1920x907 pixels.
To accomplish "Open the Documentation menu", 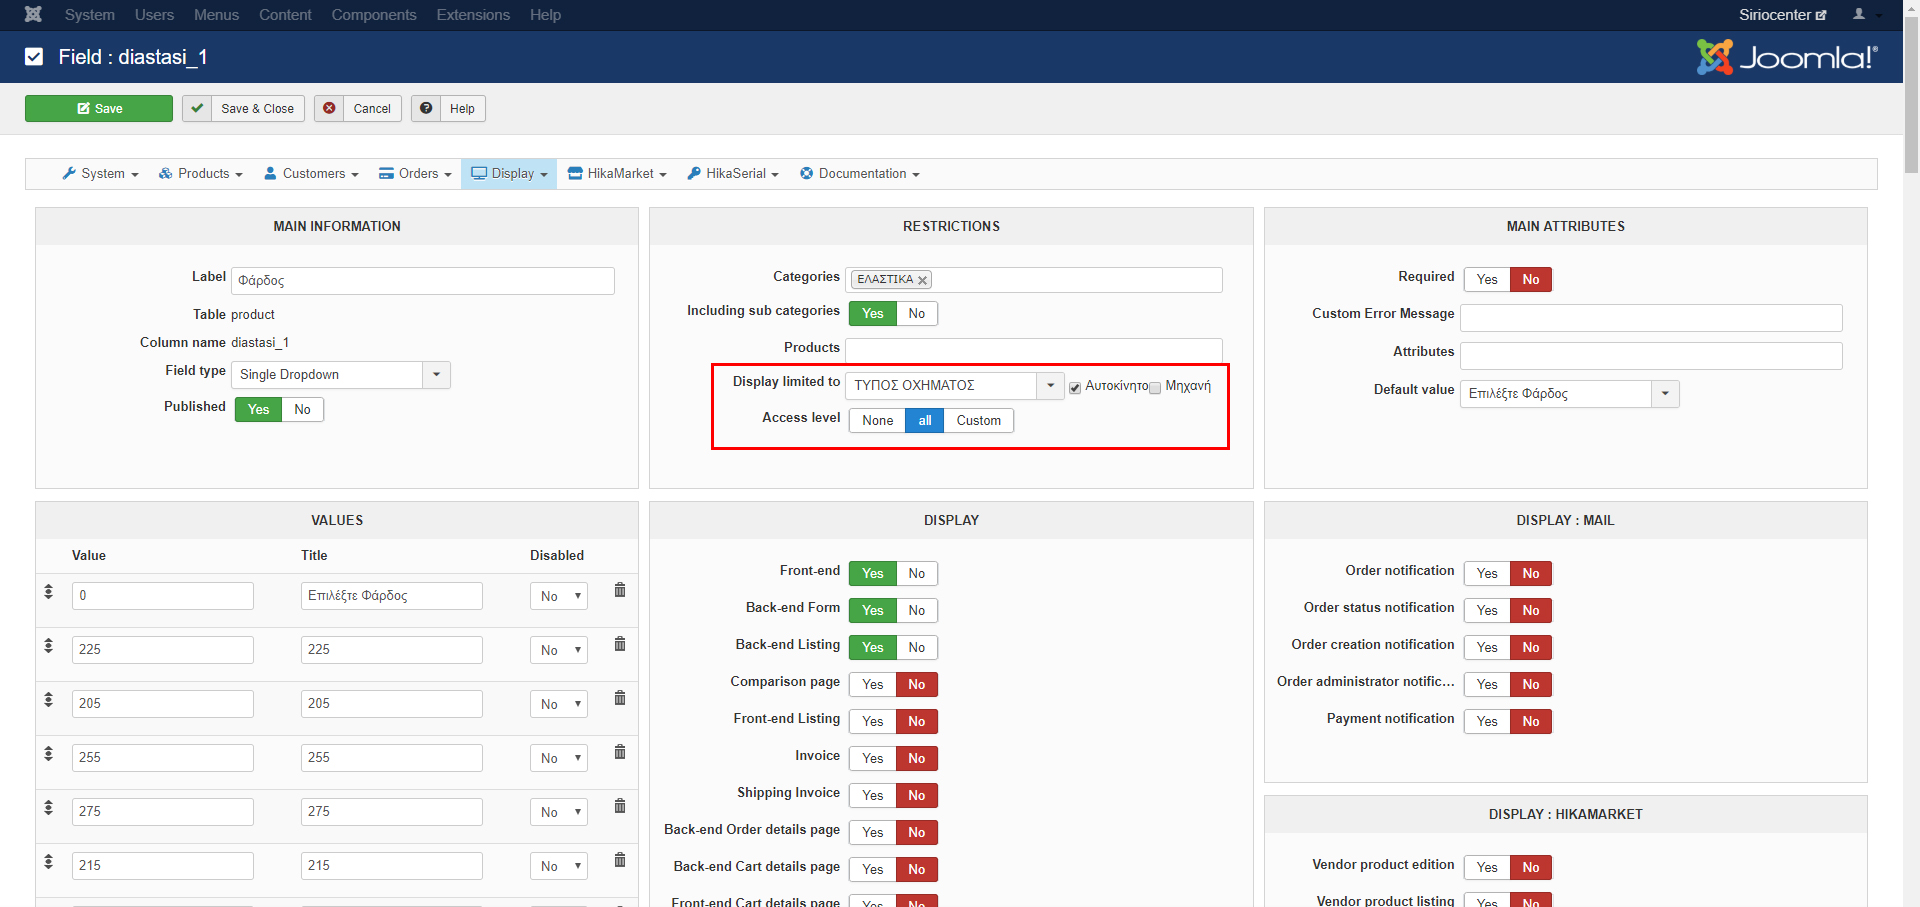I will (860, 174).
